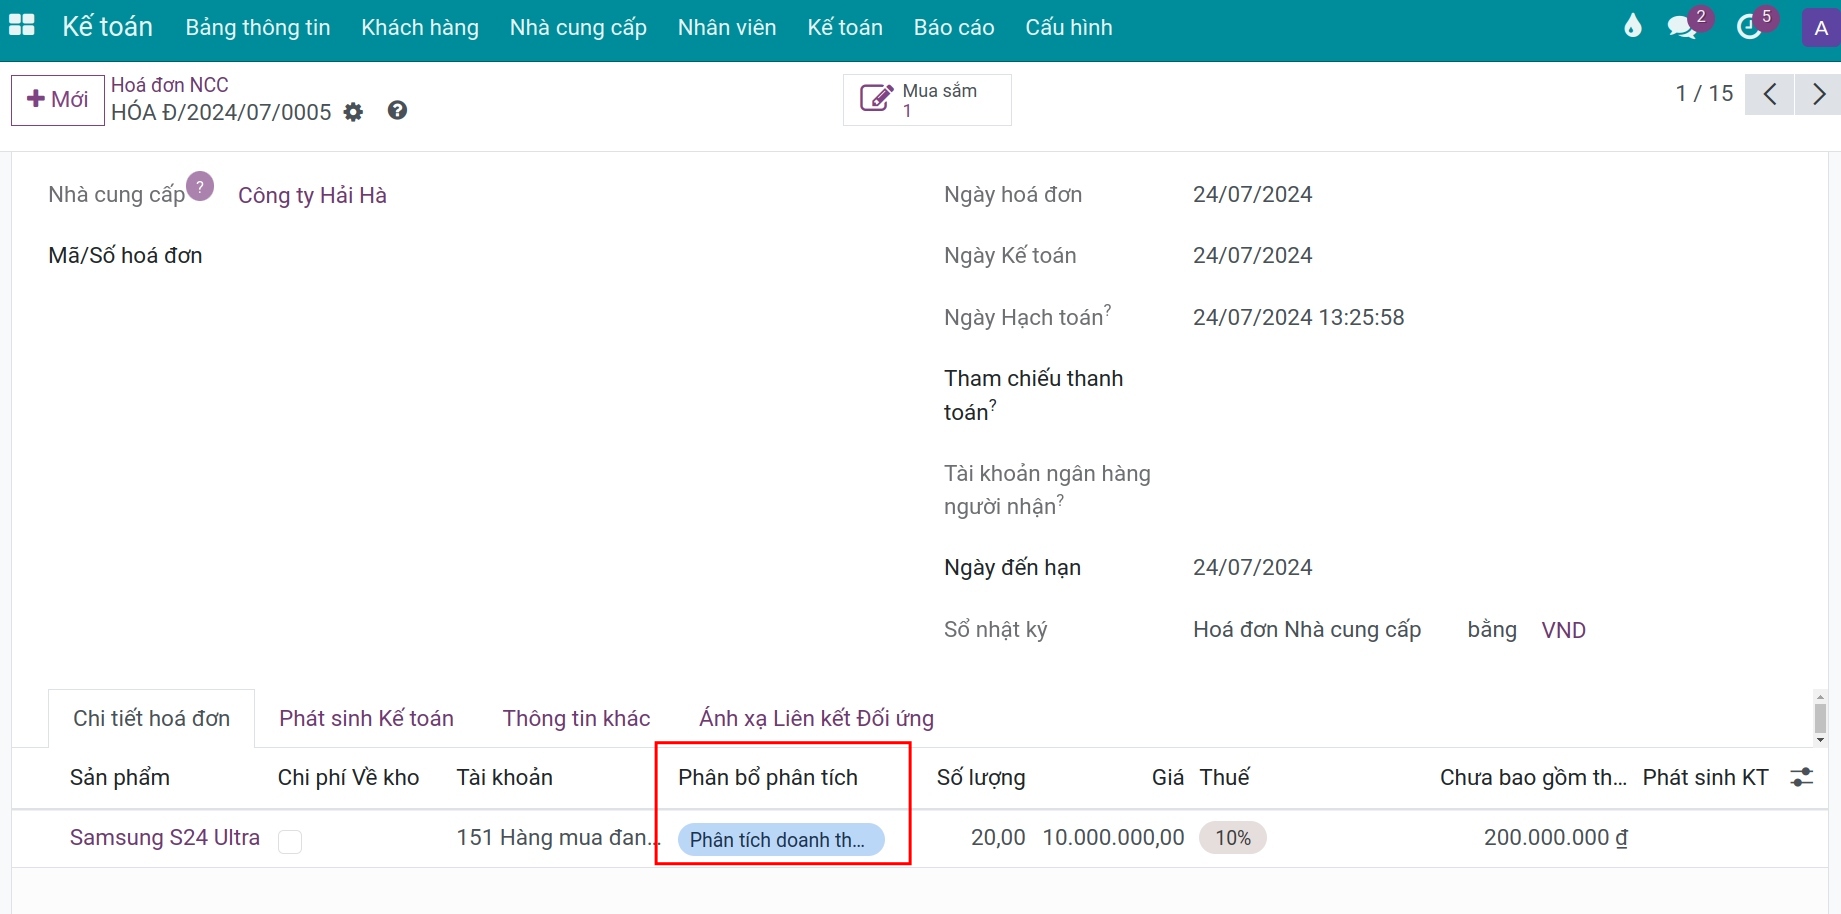Check the Chi phí Về kho checkbox
This screenshot has width=1841, height=914.
[x=290, y=842]
